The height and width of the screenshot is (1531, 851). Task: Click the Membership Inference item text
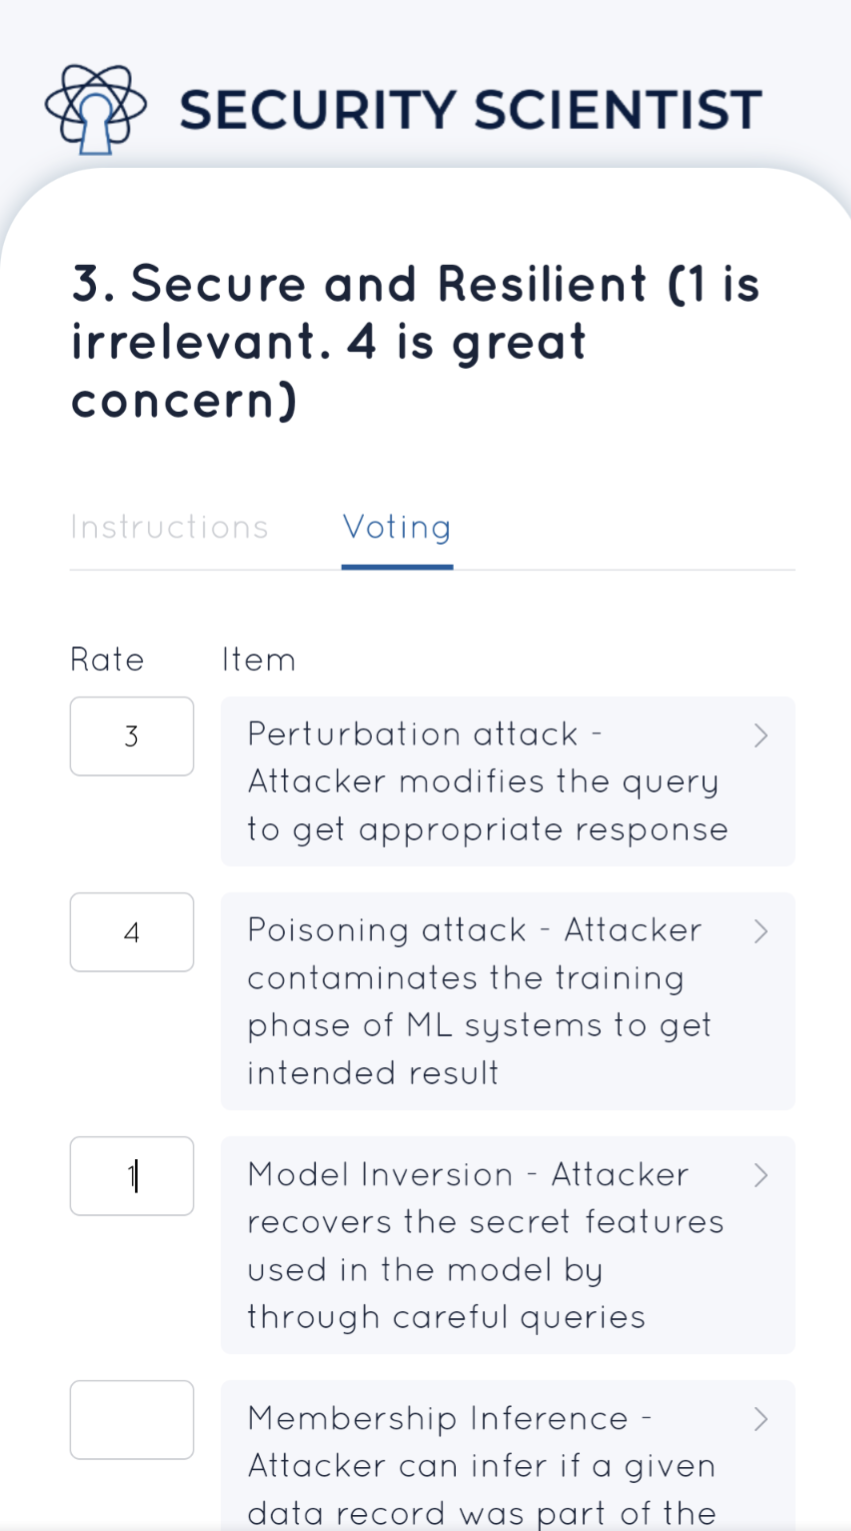(x=482, y=1466)
